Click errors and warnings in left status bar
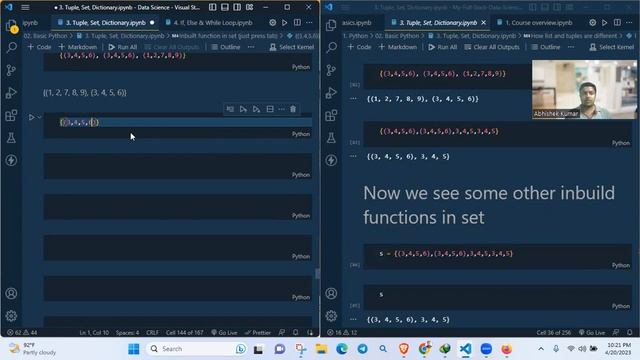This screenshot has height=360, width=640. click(22, 333)
